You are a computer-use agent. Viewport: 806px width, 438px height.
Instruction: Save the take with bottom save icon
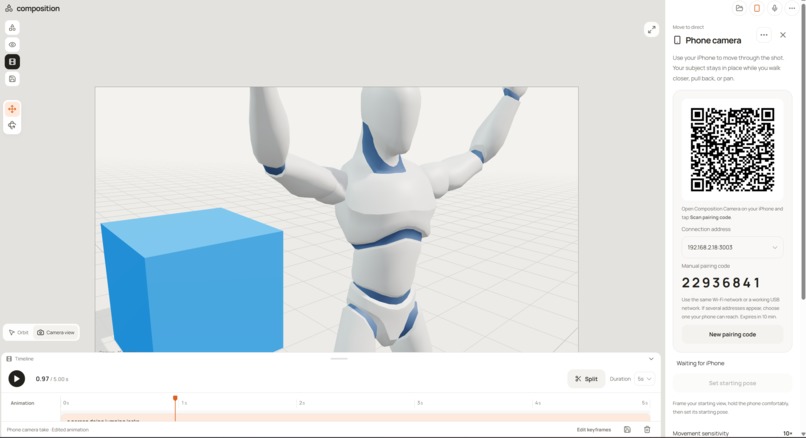(x=627, y=430)
